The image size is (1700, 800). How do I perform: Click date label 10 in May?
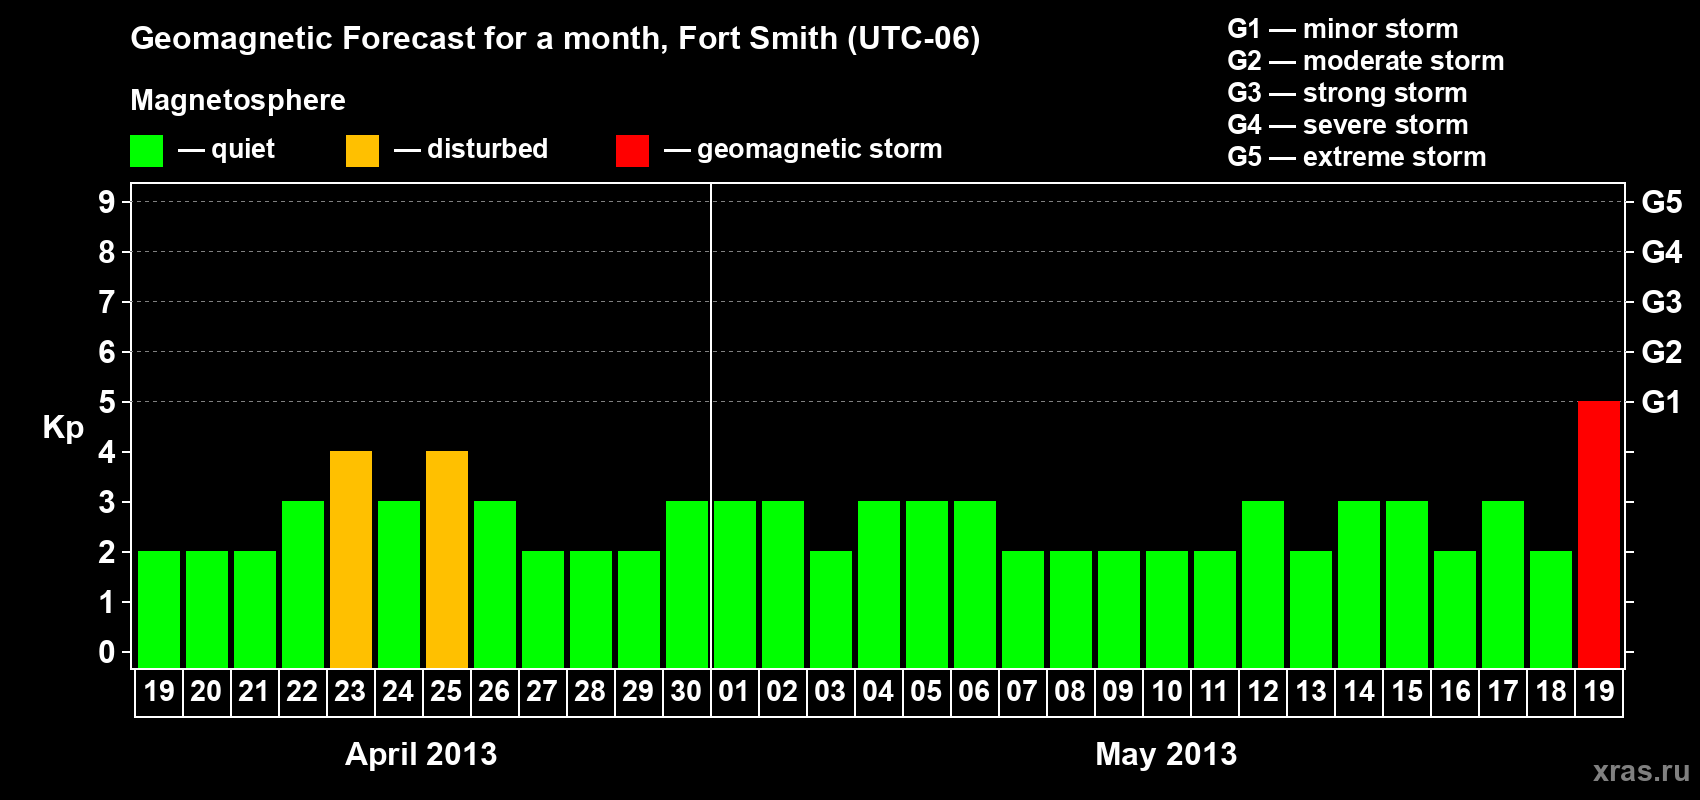coord(1167,692)
